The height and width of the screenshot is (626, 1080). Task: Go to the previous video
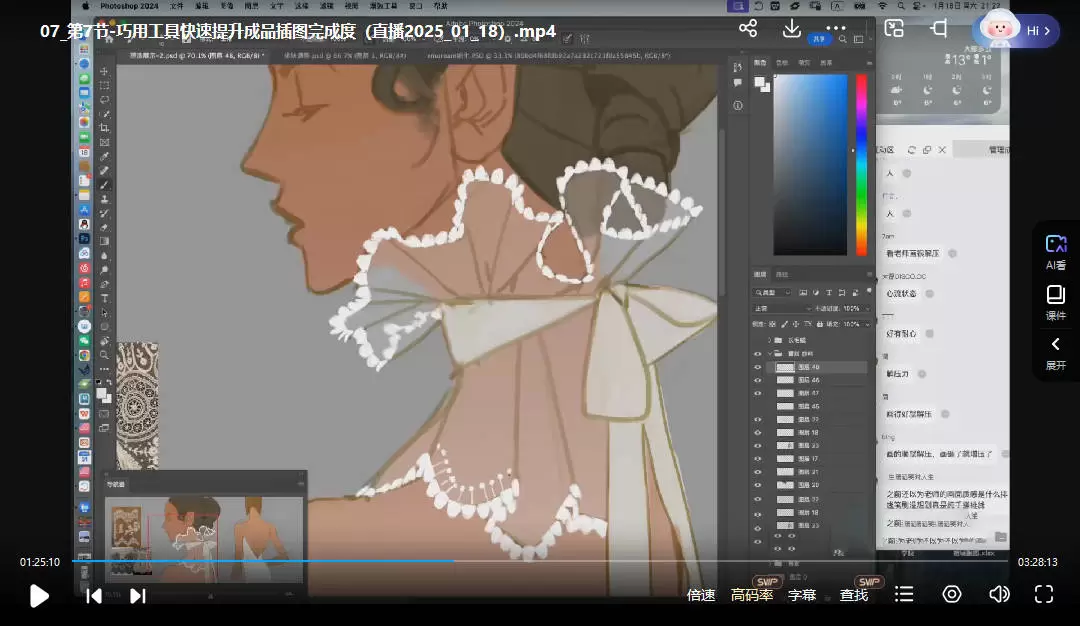[x=94, y=596]
